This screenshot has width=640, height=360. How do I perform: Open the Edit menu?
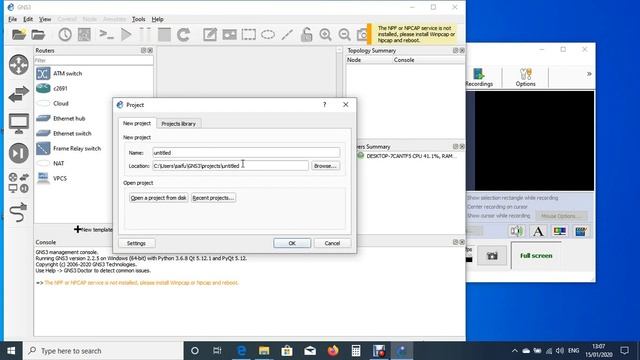point(28,19)
